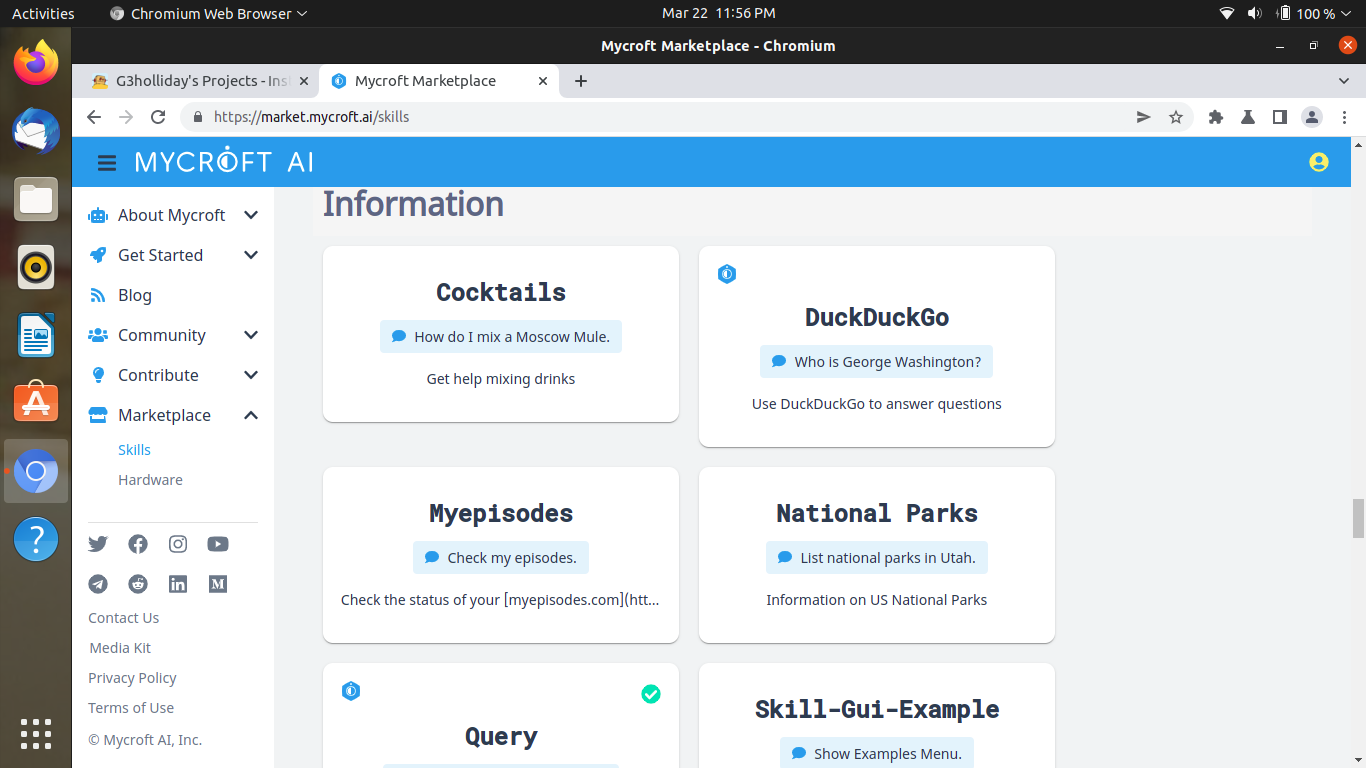Open the Privacy Policy link
This screenshot has height=768, width=1366.
(x=132, y=678)
